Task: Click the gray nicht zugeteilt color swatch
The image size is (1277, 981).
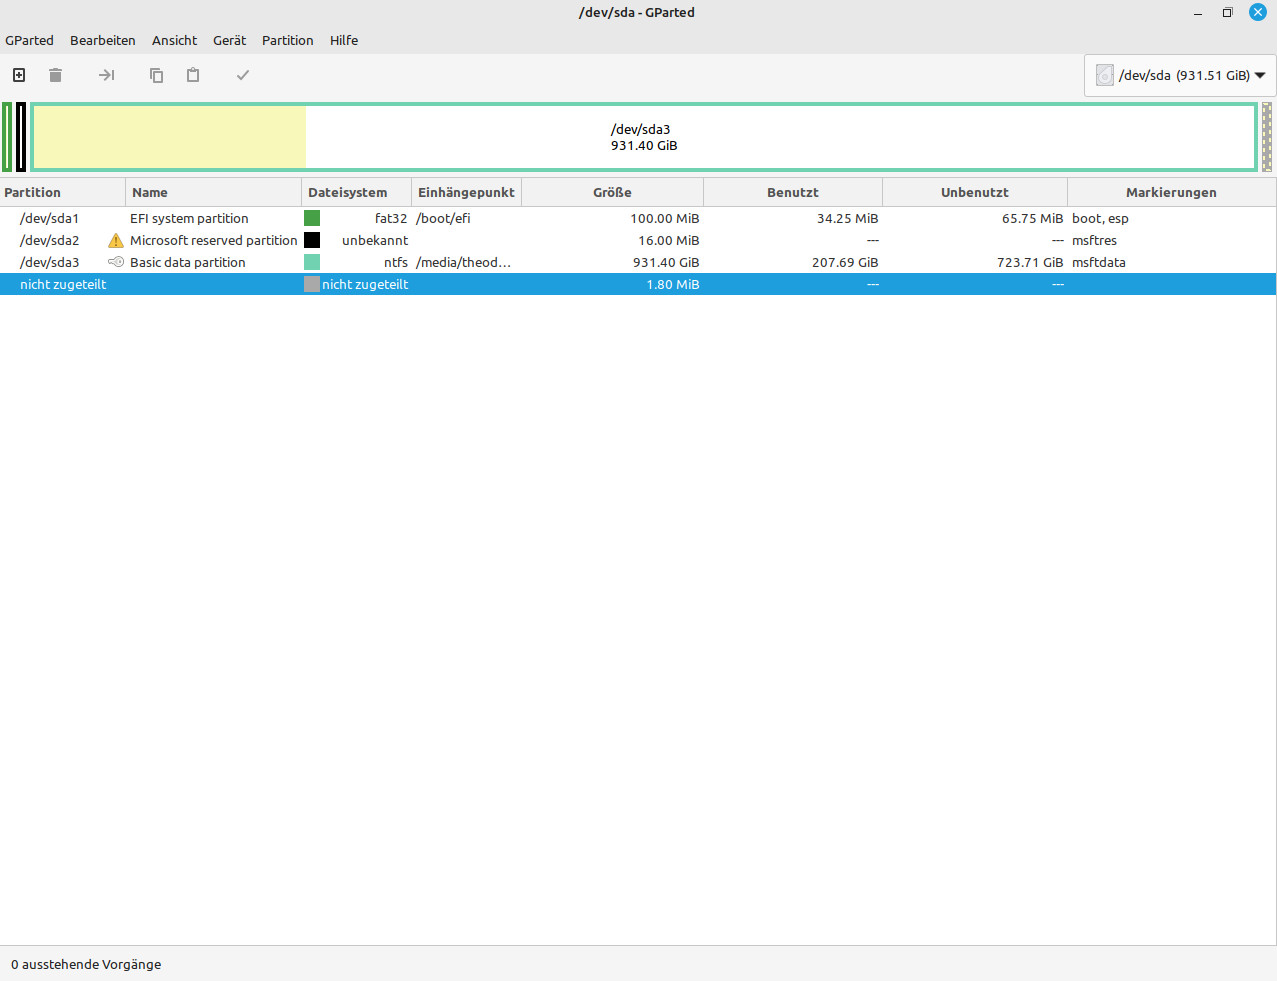Action: pos(312,284)
